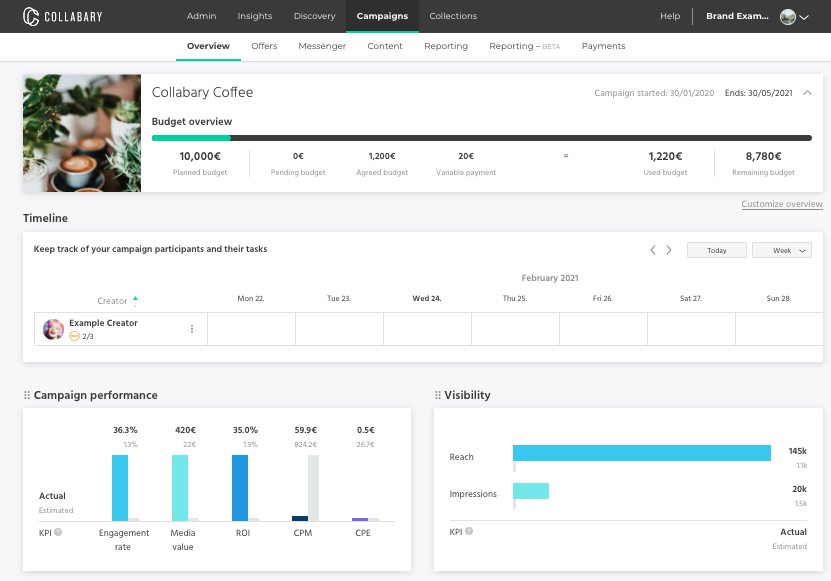Viewport: 831px width, 581px height.
Task: Sort timeline by Creator arrow
Action: coord(135,301)
